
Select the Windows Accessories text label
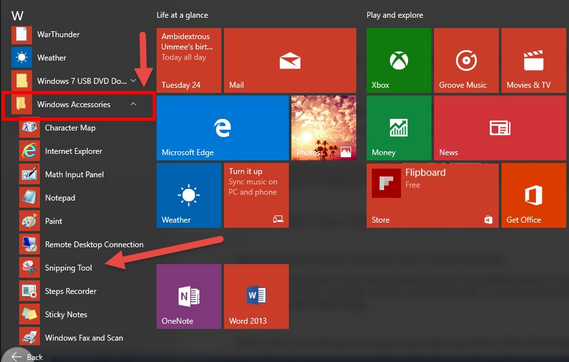(74, 104)
